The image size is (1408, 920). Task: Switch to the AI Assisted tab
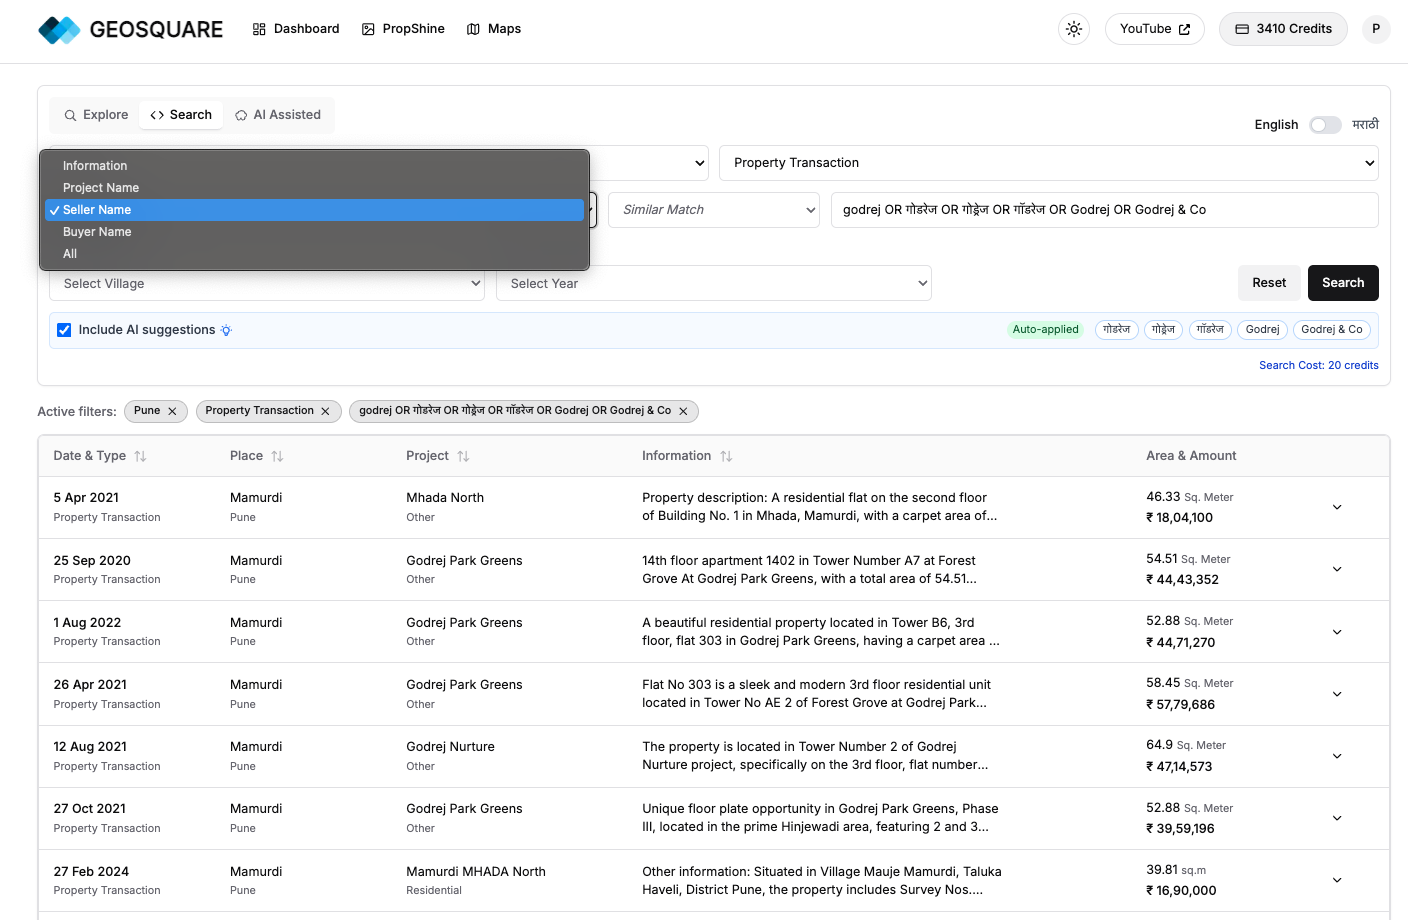[x=278, y=115]
